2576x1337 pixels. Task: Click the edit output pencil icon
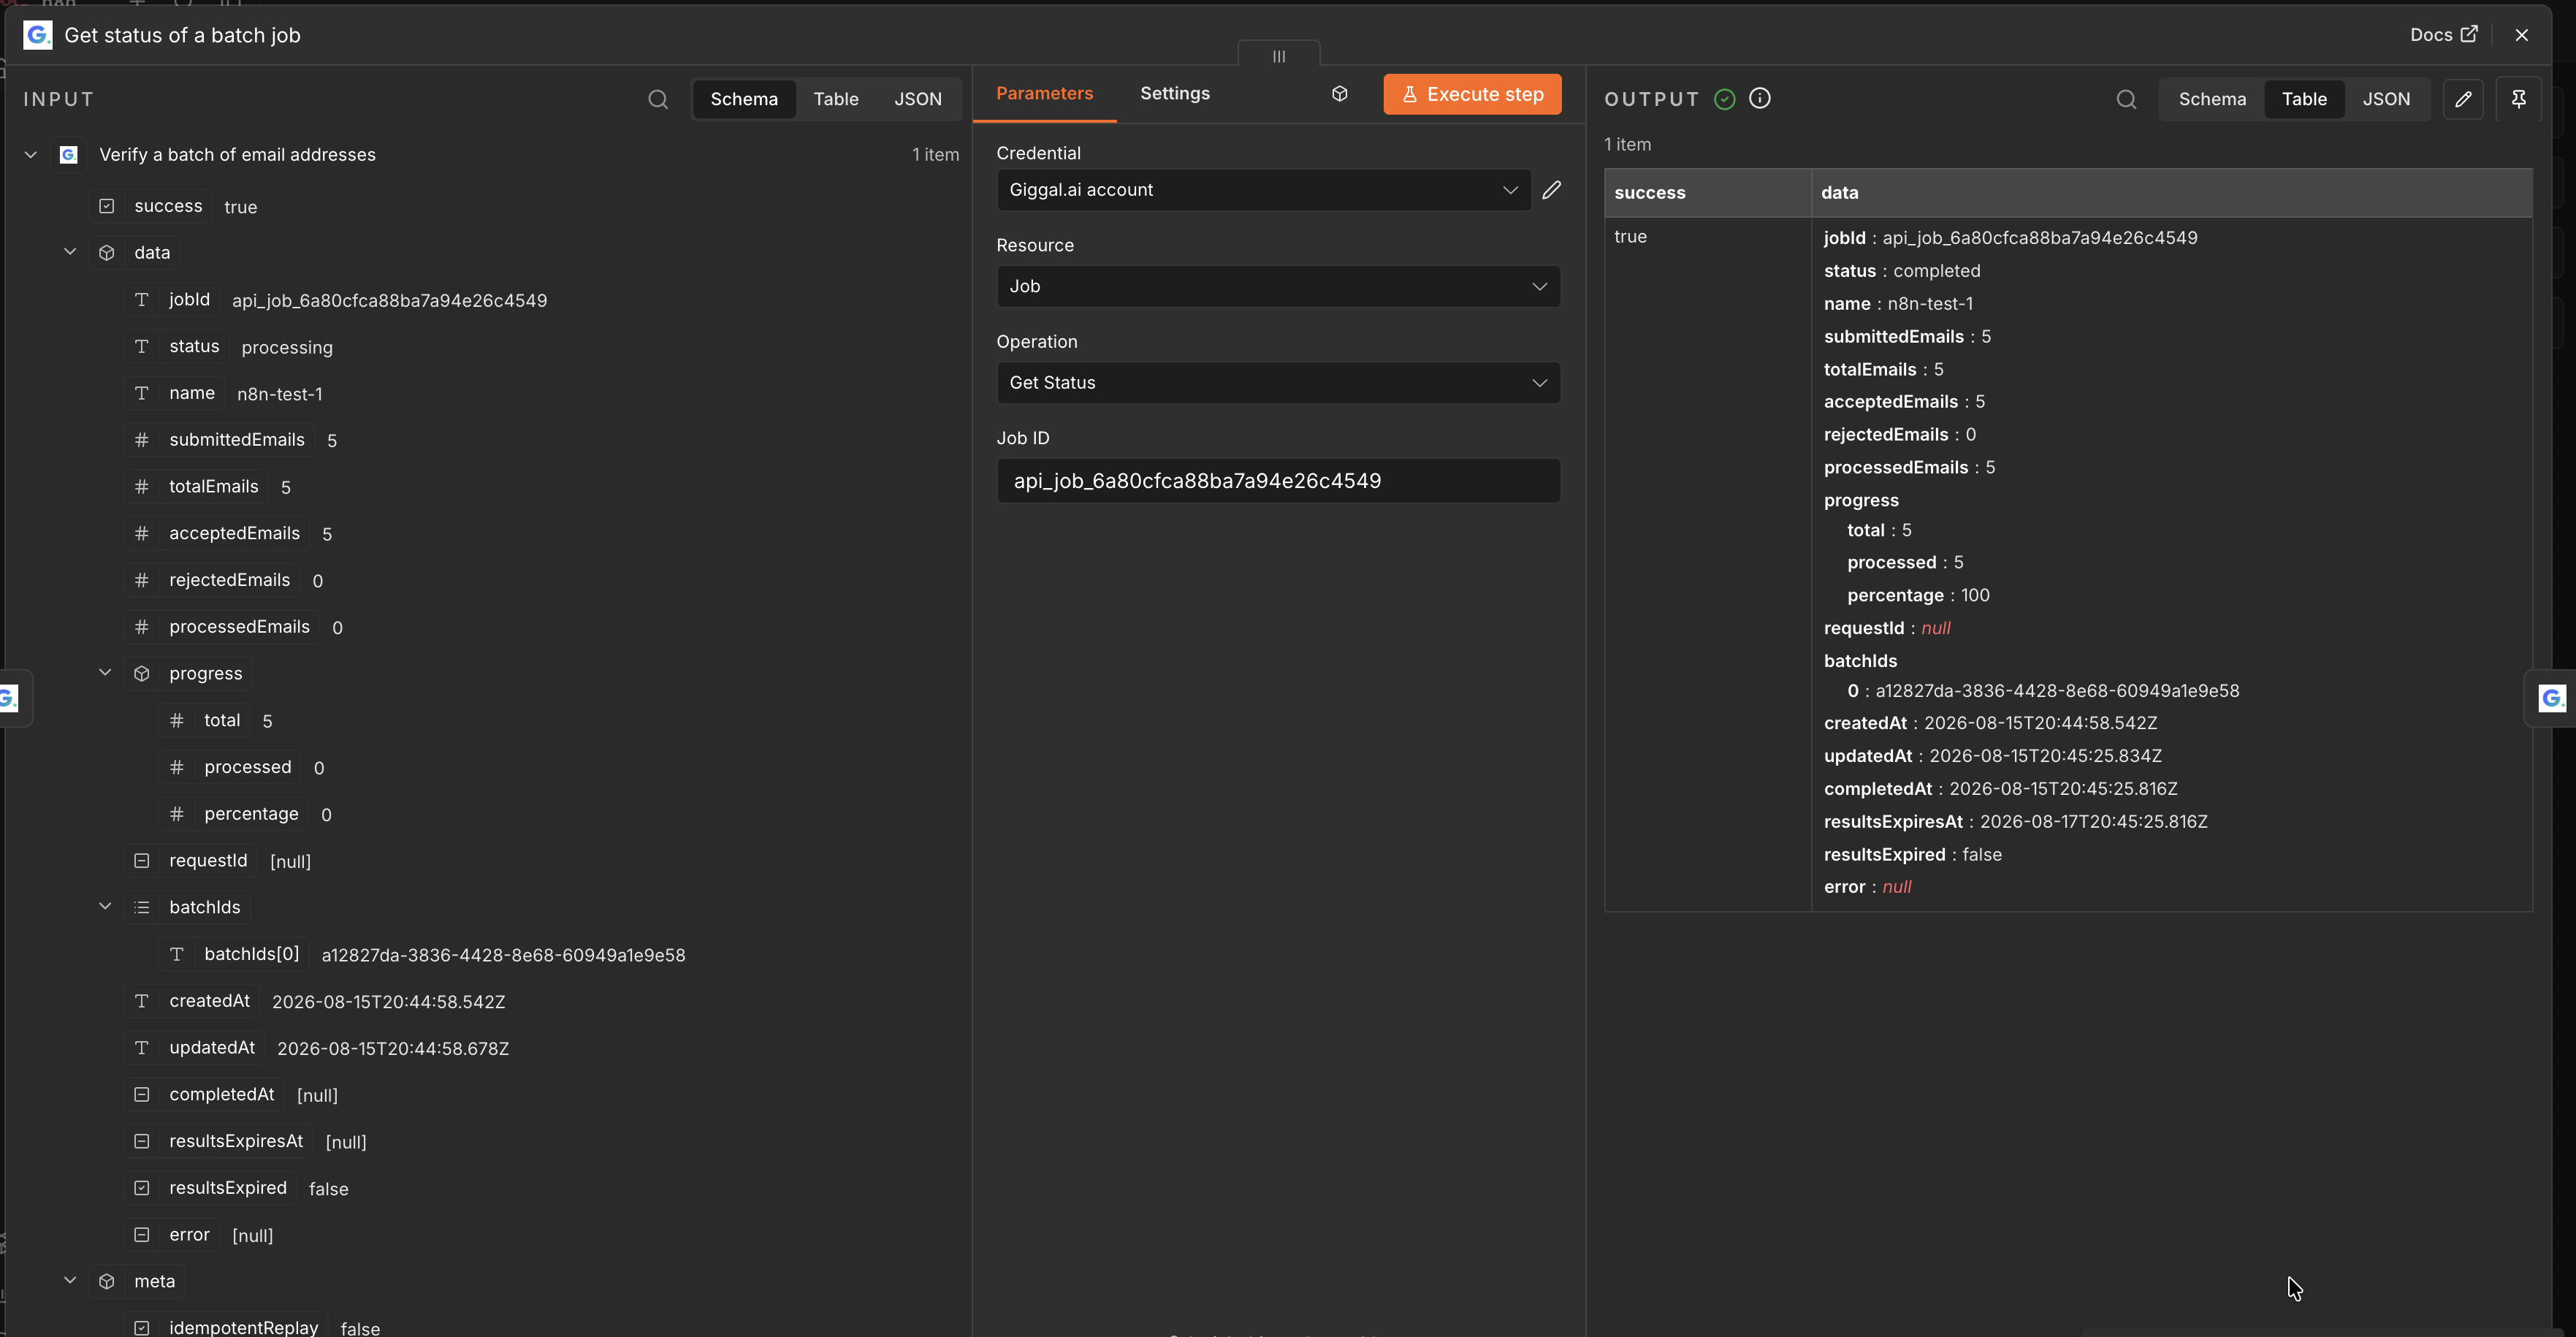(2463, 99)
